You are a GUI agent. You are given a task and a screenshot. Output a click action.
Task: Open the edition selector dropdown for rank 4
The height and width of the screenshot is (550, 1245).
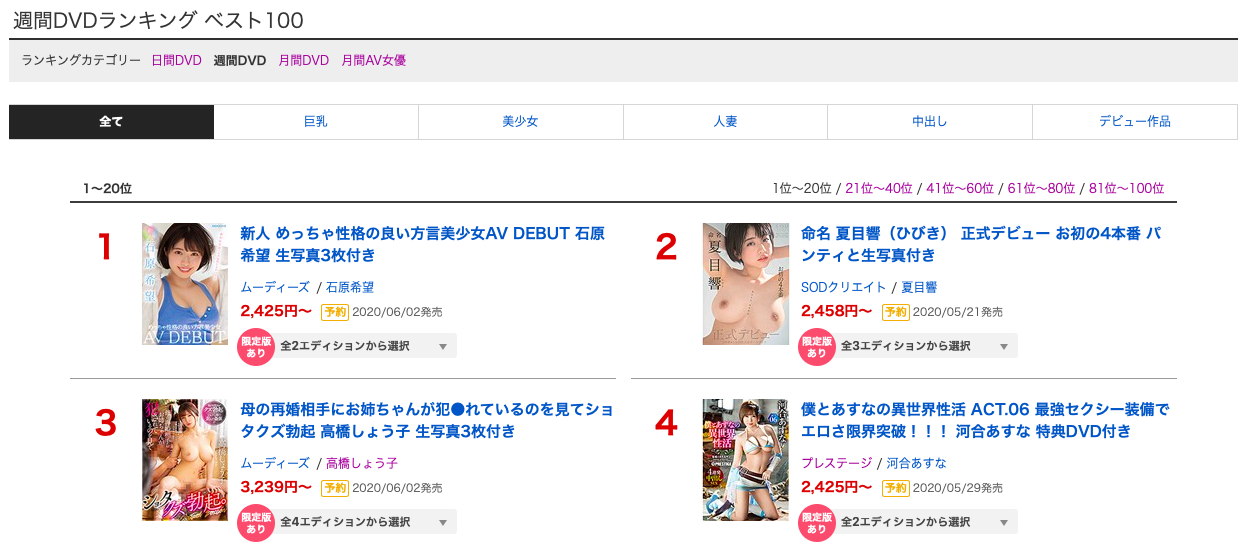pos(926,522)
